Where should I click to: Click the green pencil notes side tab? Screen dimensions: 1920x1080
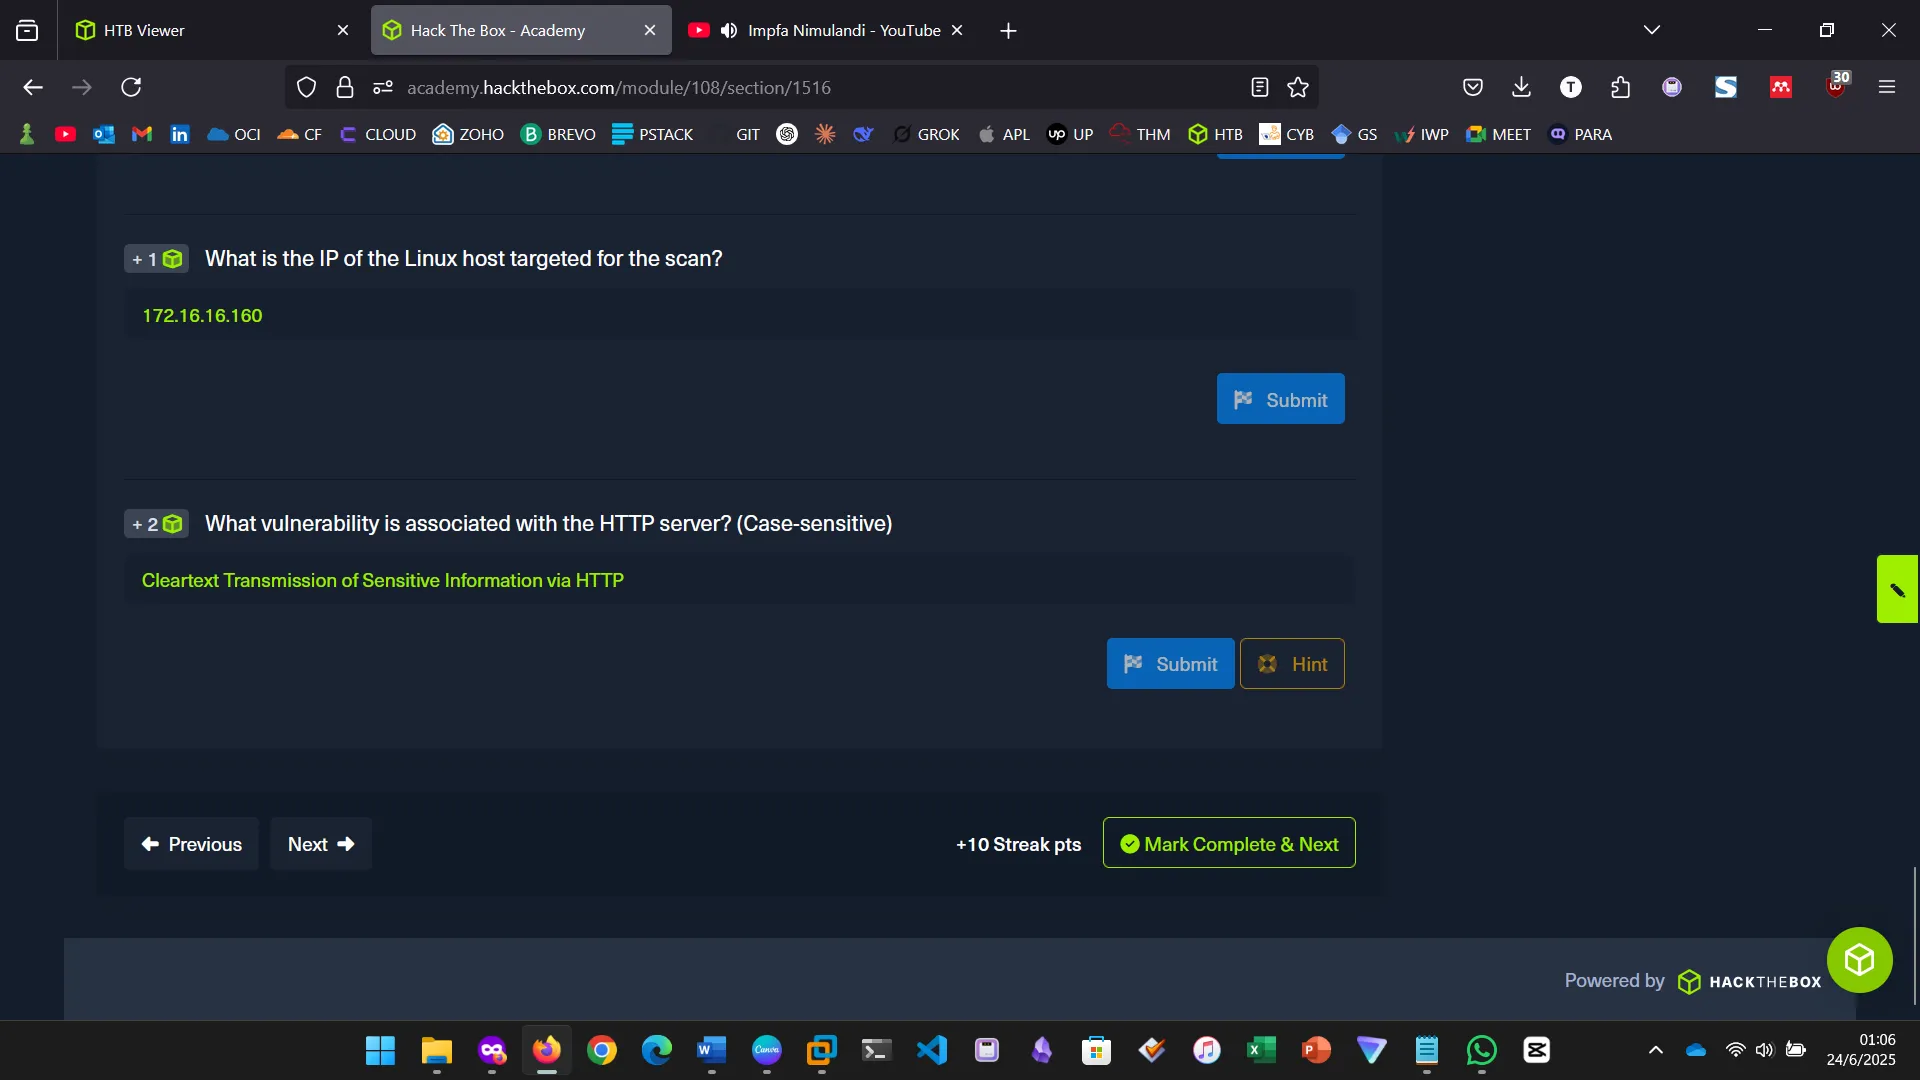click(x=1897, y=589)
